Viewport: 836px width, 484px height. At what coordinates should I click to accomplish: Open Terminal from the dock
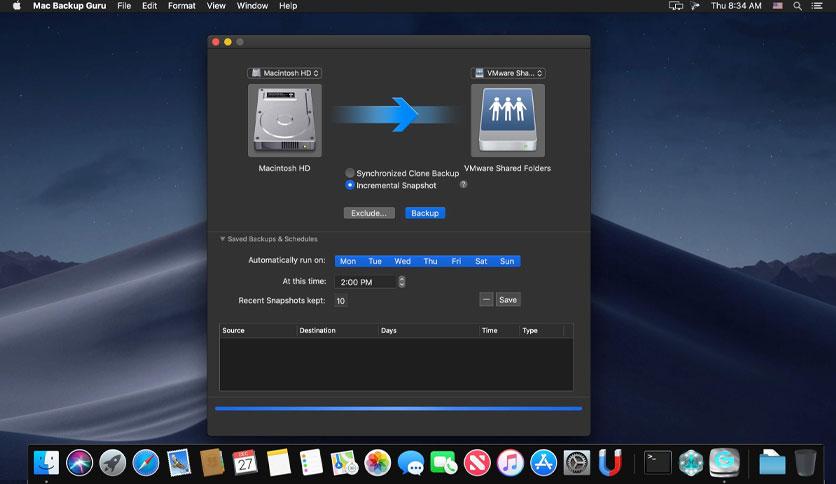point(657,462)
